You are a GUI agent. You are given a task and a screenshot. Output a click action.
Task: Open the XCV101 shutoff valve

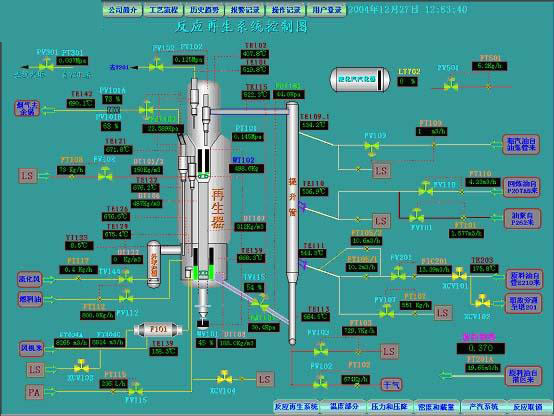click(x=459, y=275)
